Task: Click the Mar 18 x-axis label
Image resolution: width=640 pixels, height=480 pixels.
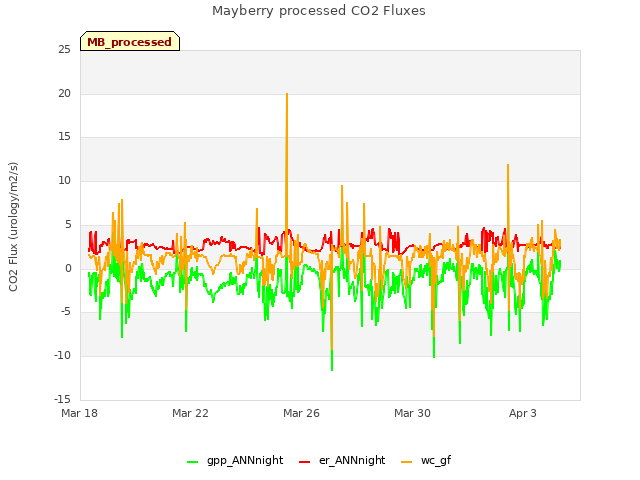Action: [79, 413]
